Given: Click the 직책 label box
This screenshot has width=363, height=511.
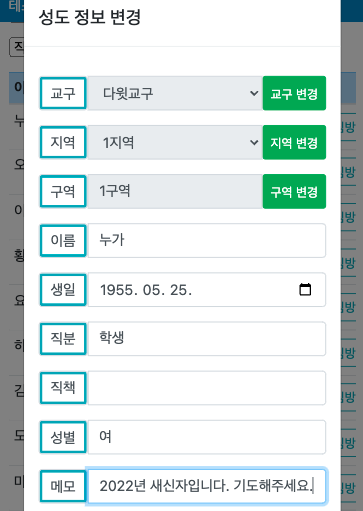Looking at the screenshot, I should [63, 388].
